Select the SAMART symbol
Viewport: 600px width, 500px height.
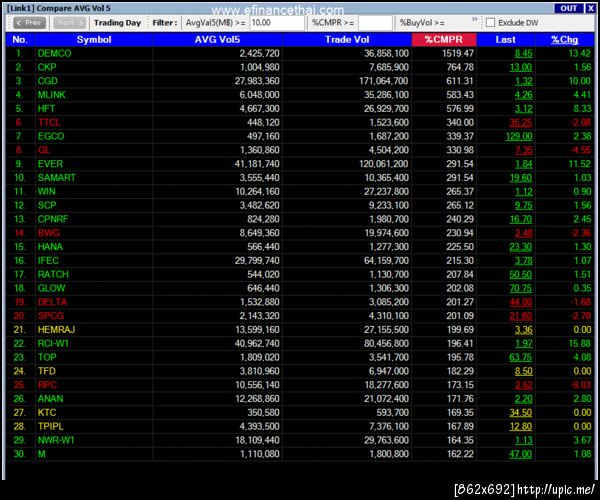57,178
